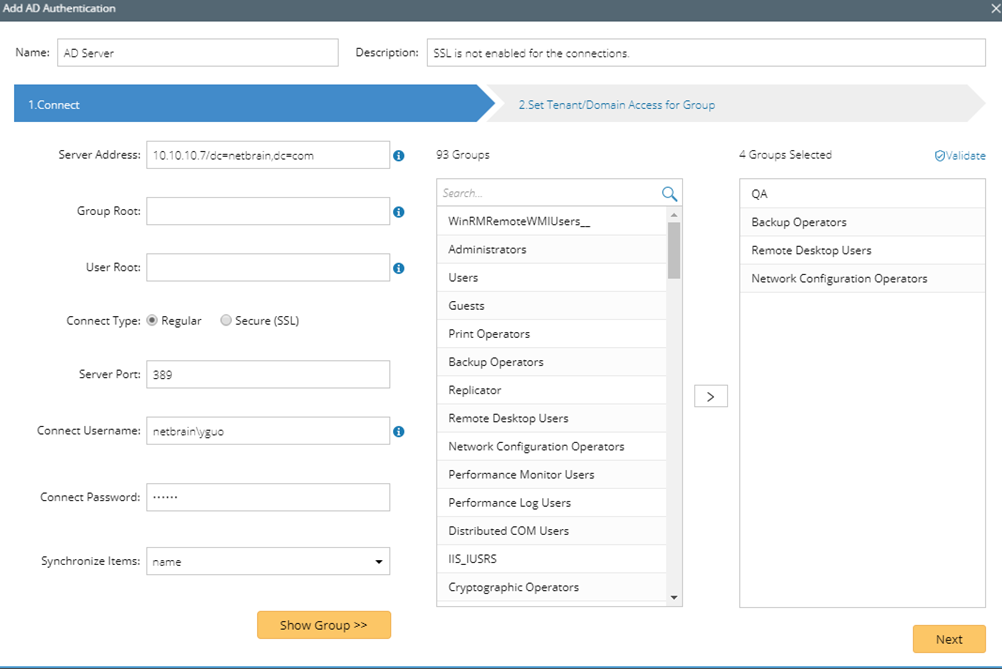This screenshot has height=669, width=1002.
Task: Click the Server Port input field
Action: pyautogui.click(x=268, y=375)
